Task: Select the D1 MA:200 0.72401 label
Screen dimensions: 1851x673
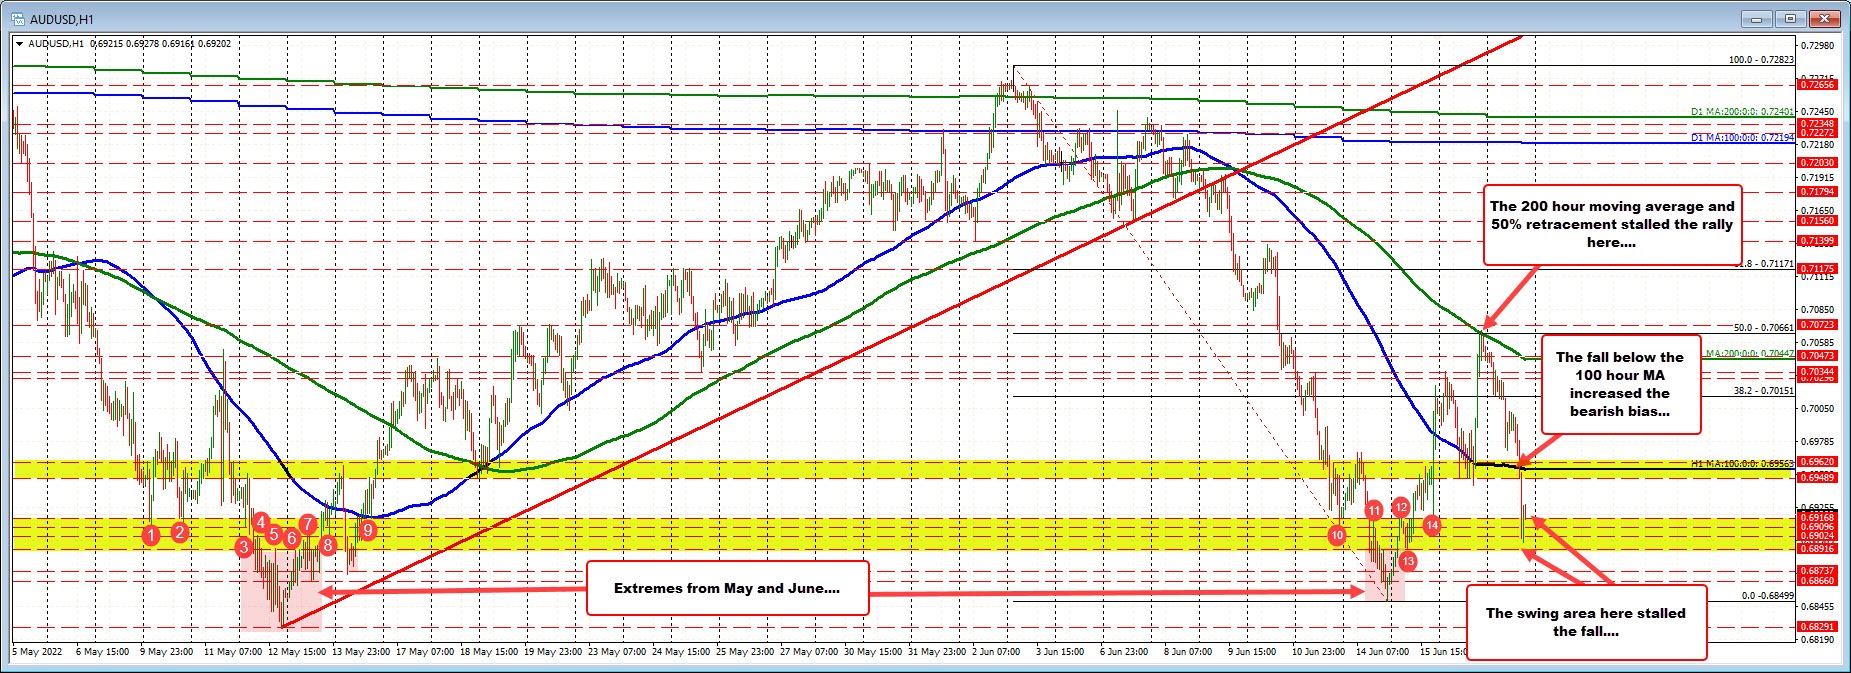Action: pos(1742,112)
